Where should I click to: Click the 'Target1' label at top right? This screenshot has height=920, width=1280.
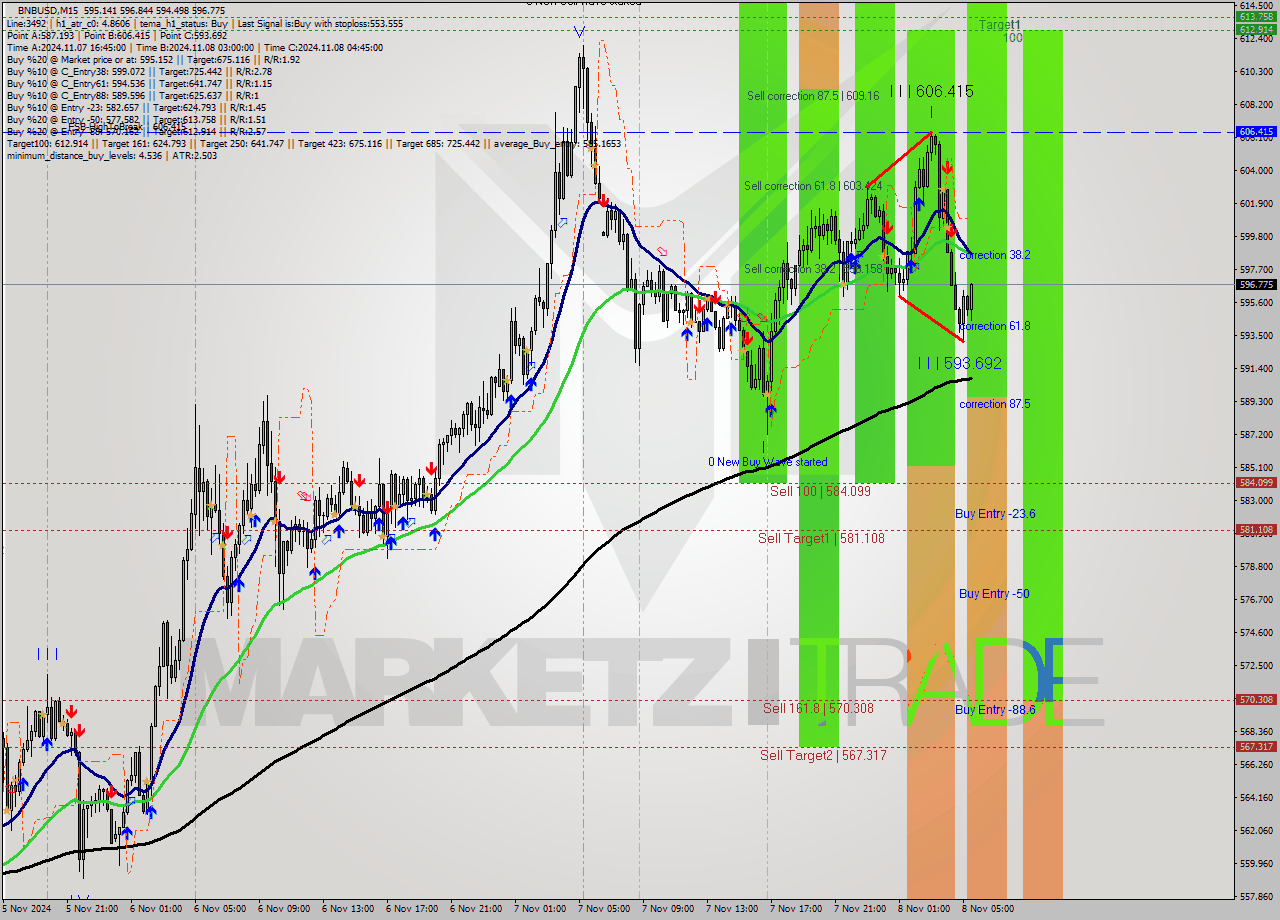pyautogui.click(x=999, y=24)
